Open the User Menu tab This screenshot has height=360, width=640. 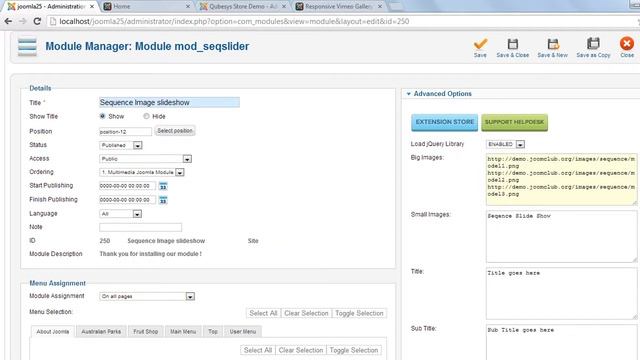(242, 331)
